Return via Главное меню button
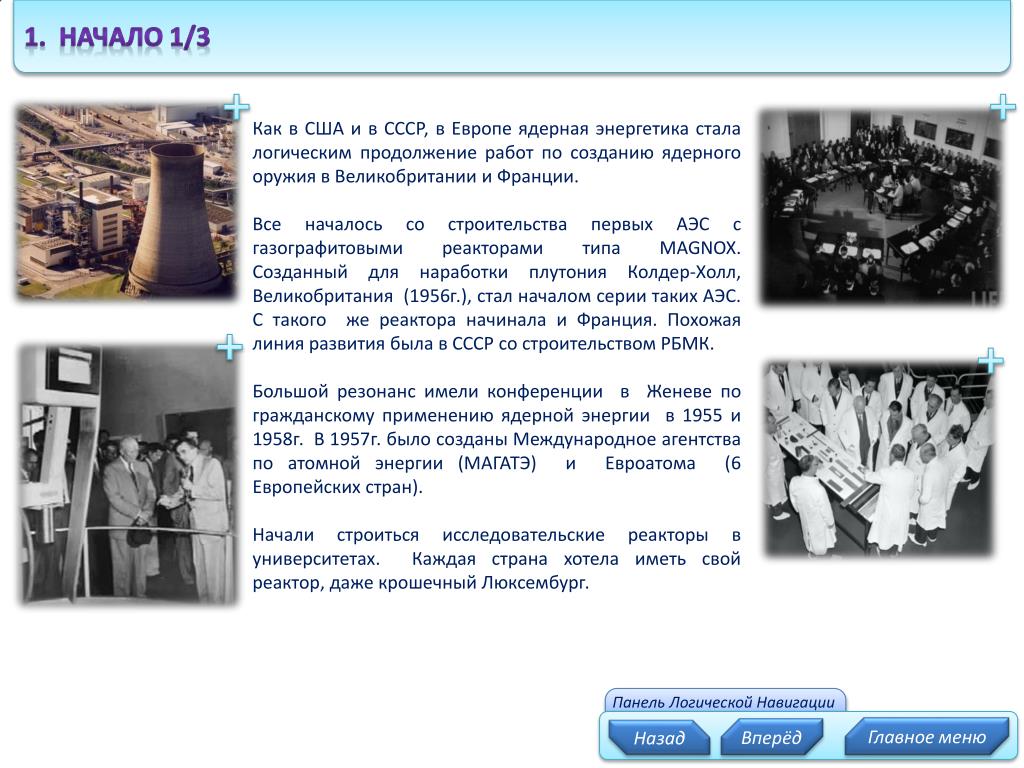 pos(927,737)
